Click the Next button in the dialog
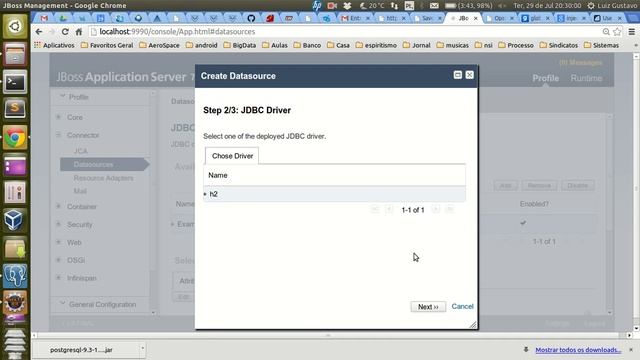Viewport: 640px width, 360px height. [x=428, y=307]
